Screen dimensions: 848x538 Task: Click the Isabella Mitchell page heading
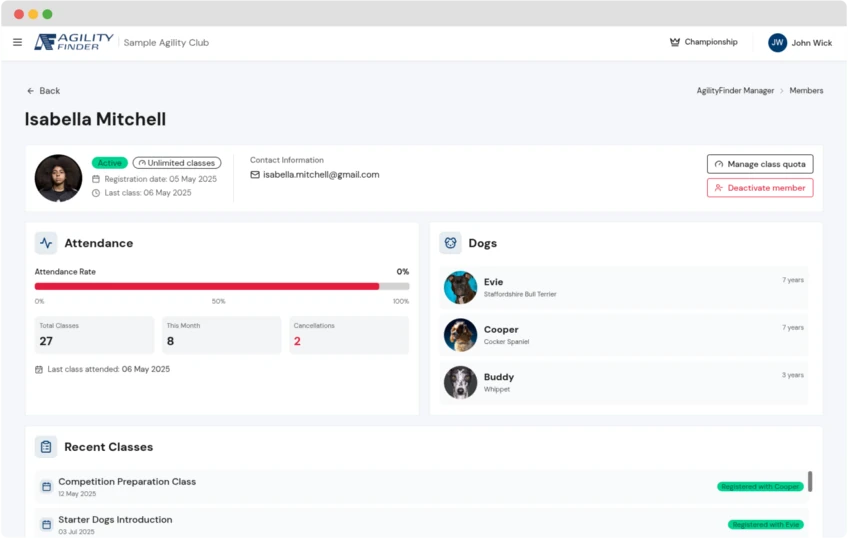pyautogui.click(x=95, y=119)
